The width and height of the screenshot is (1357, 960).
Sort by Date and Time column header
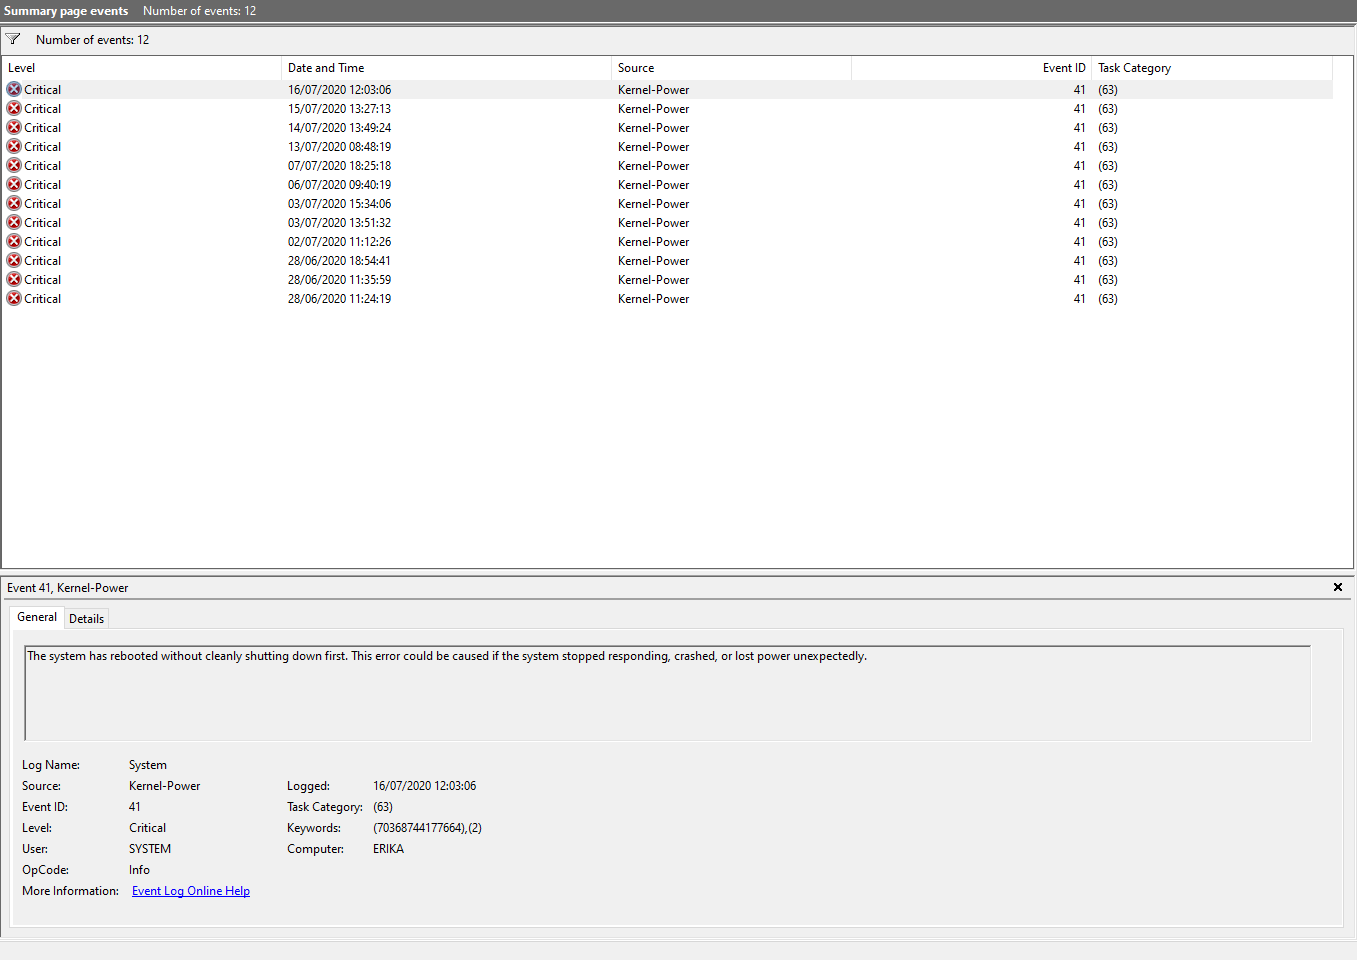(446, 68)
